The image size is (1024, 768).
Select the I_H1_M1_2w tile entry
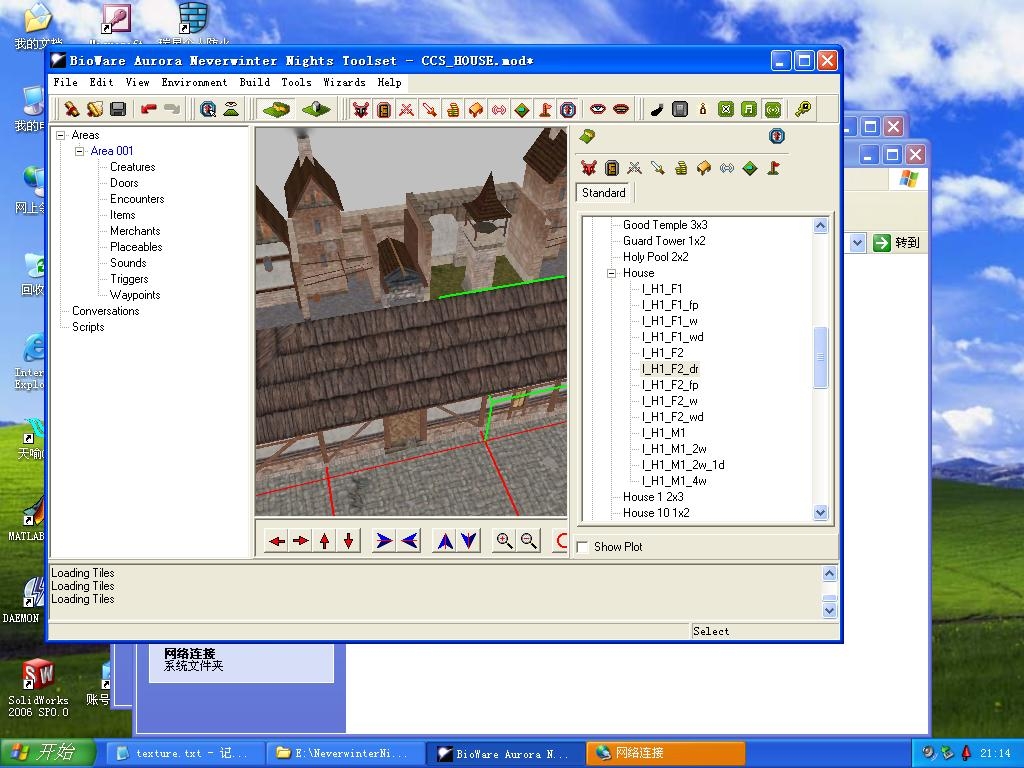click(x=674, y=449)
